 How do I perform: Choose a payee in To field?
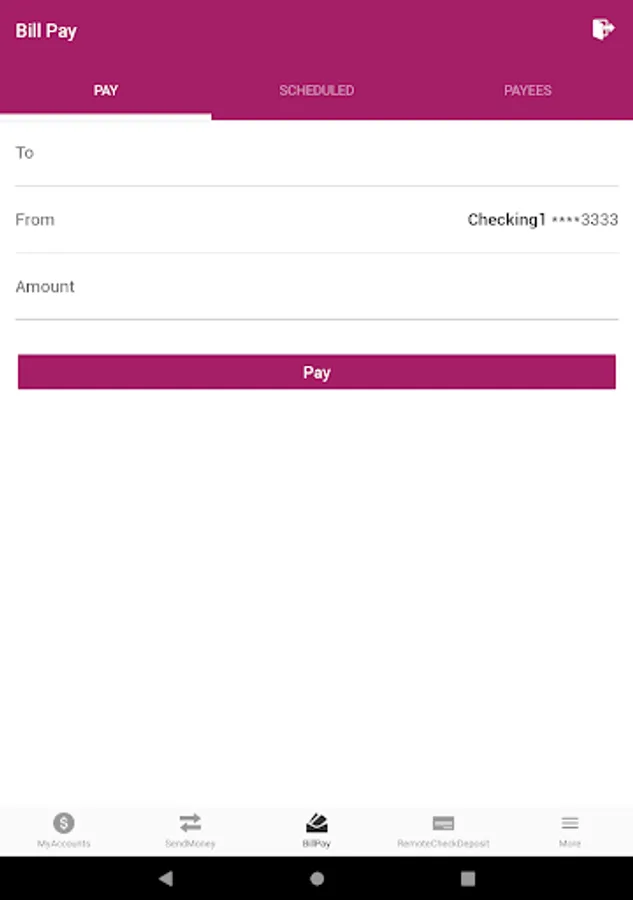(x=317, y=153)
